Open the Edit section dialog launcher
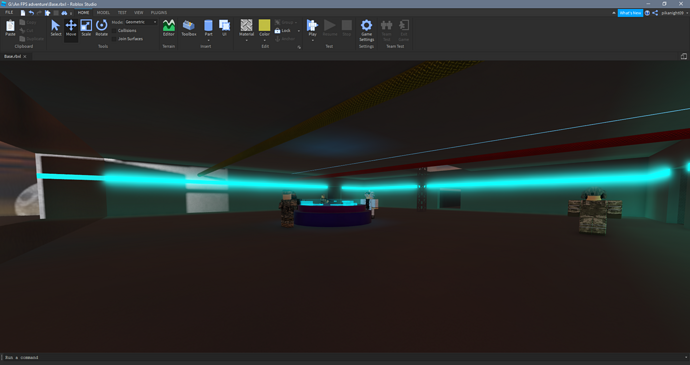The image size is (690, 365). pos(299,47)
